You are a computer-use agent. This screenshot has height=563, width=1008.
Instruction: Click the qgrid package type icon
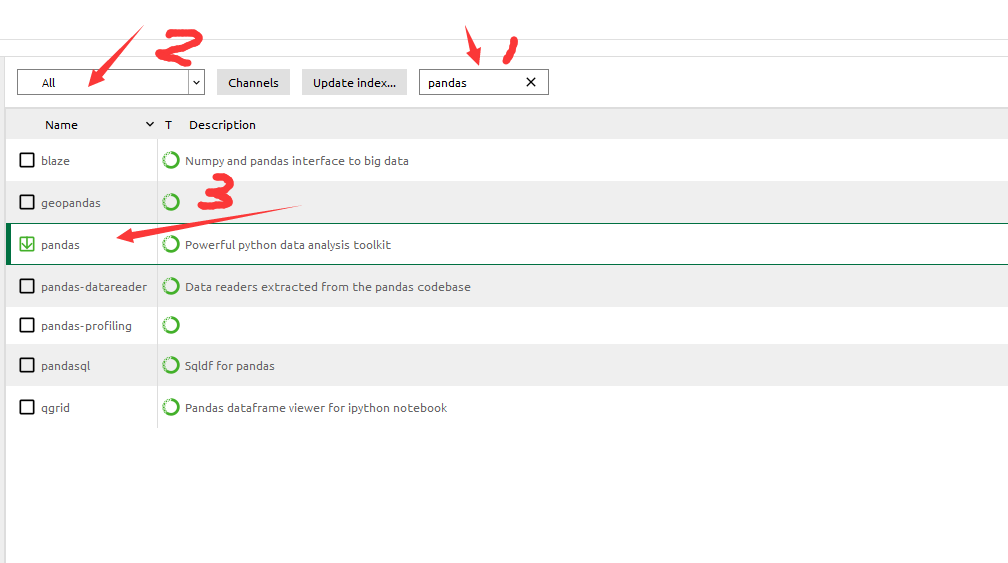coord(171,407)
